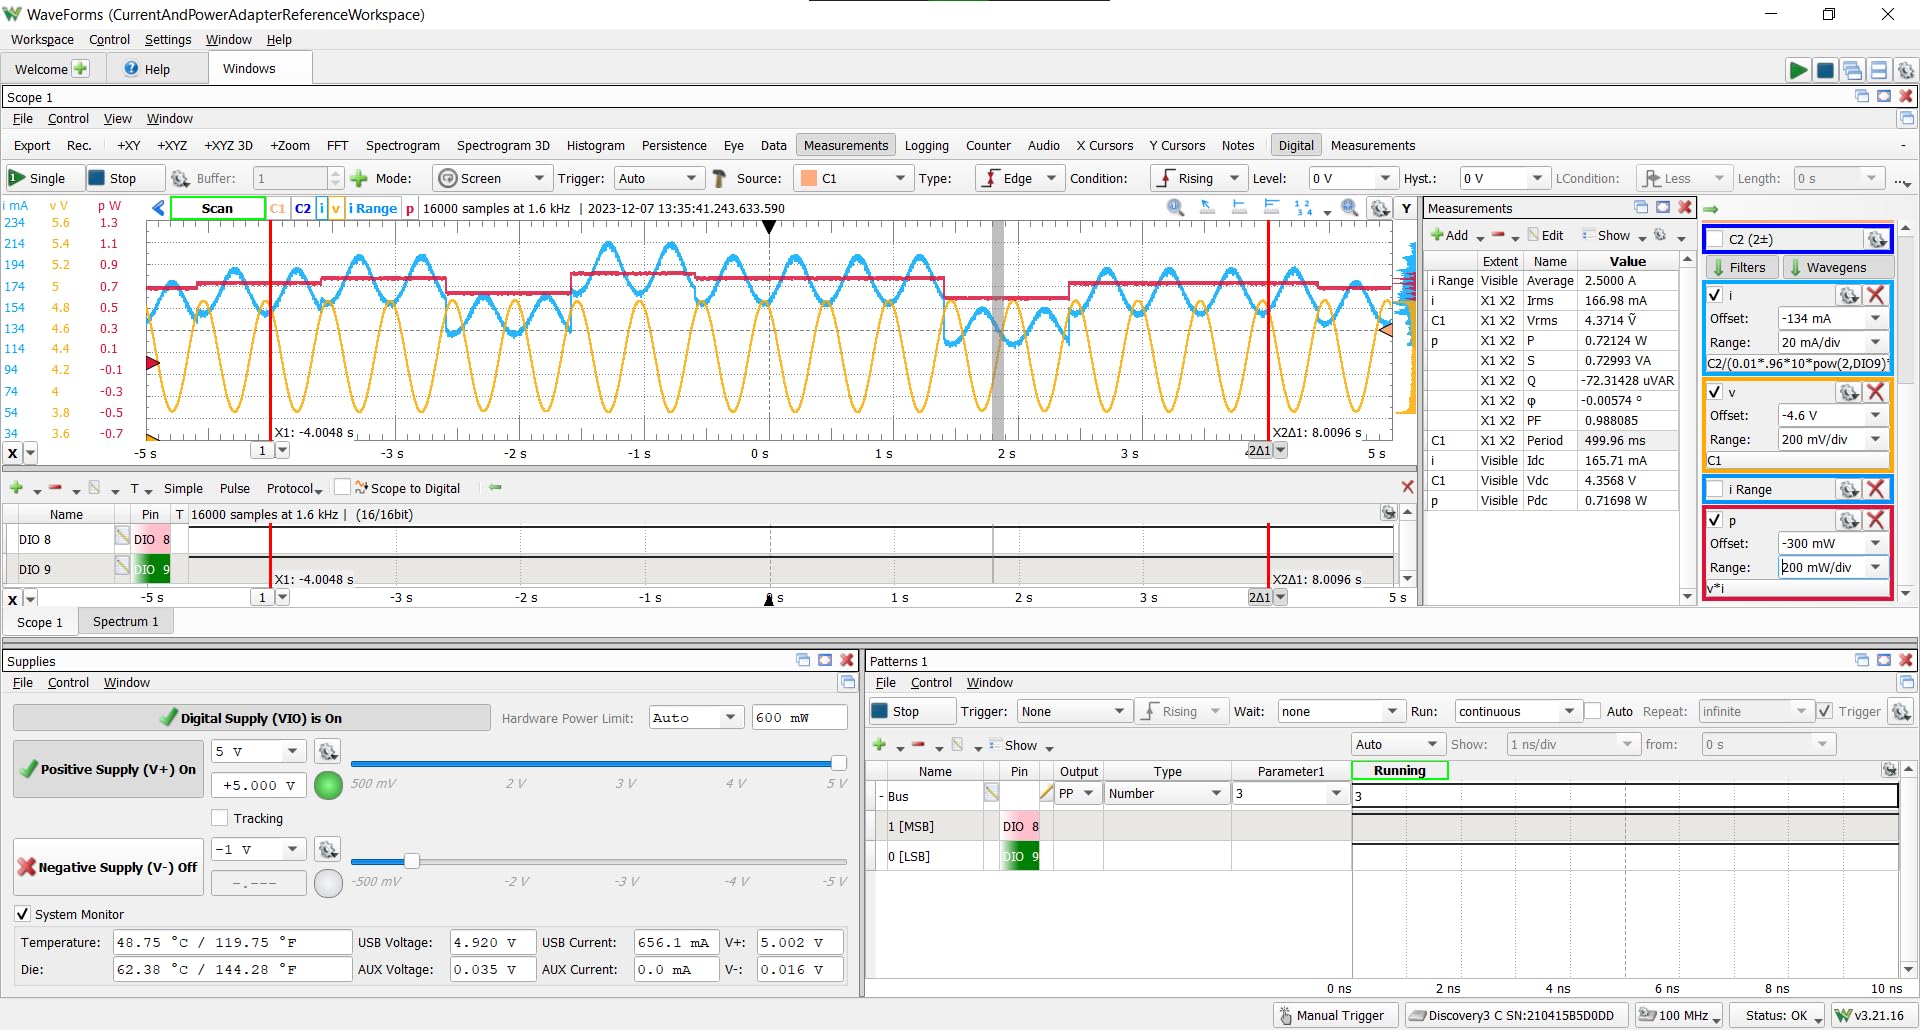The image size is (1920, 1030).
Task: Switch to the Spectrum 1 tab
Action: point(126,622)
